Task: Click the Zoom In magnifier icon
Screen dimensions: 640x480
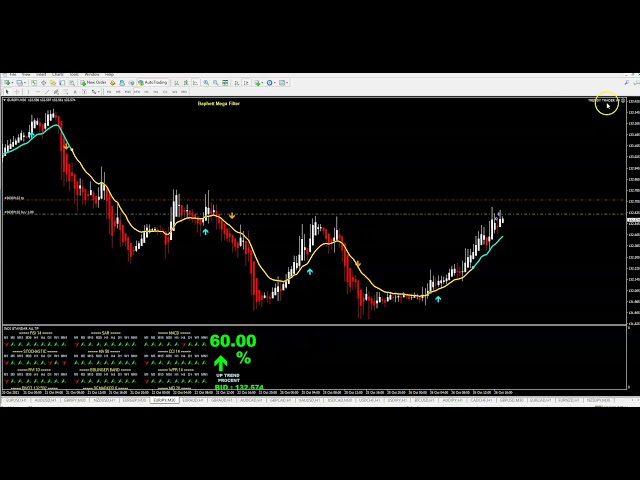Action: (x=206, y=82)
